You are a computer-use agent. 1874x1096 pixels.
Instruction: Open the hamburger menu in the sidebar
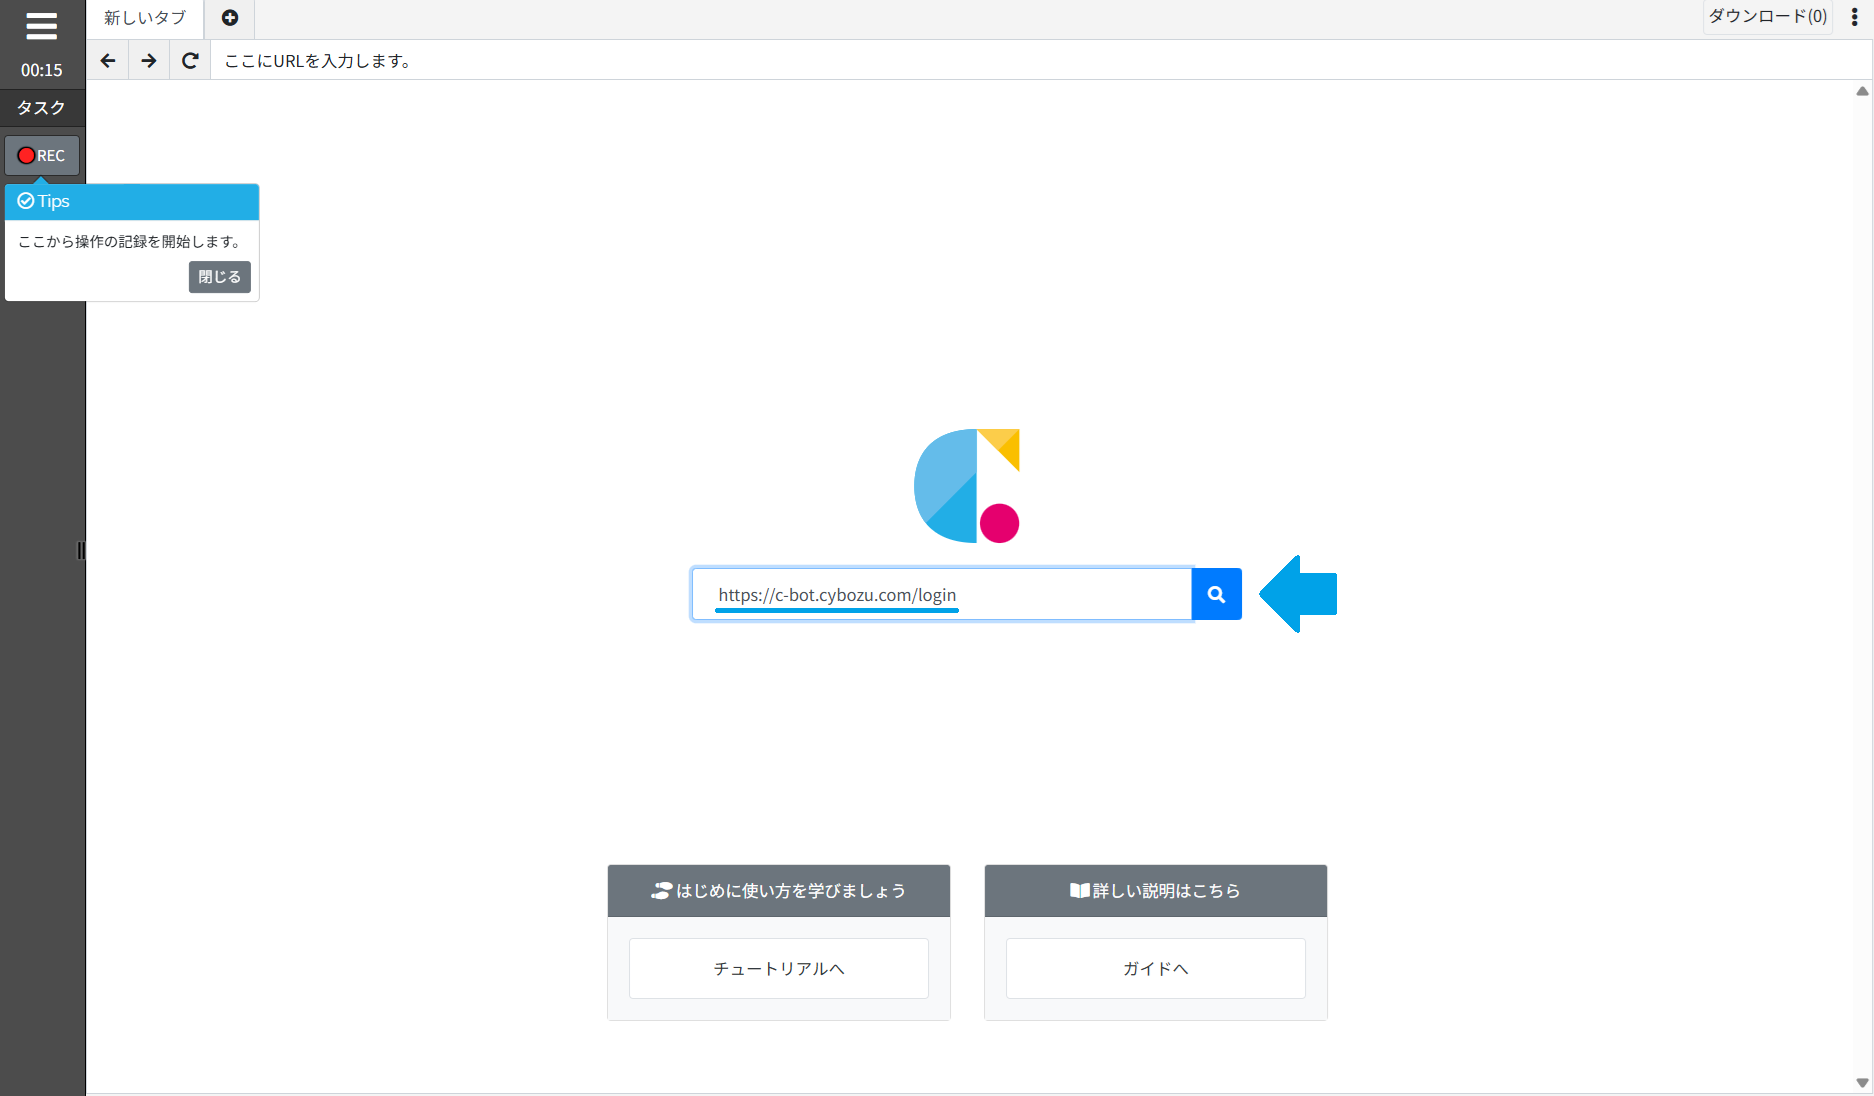[x=41, y=26]
